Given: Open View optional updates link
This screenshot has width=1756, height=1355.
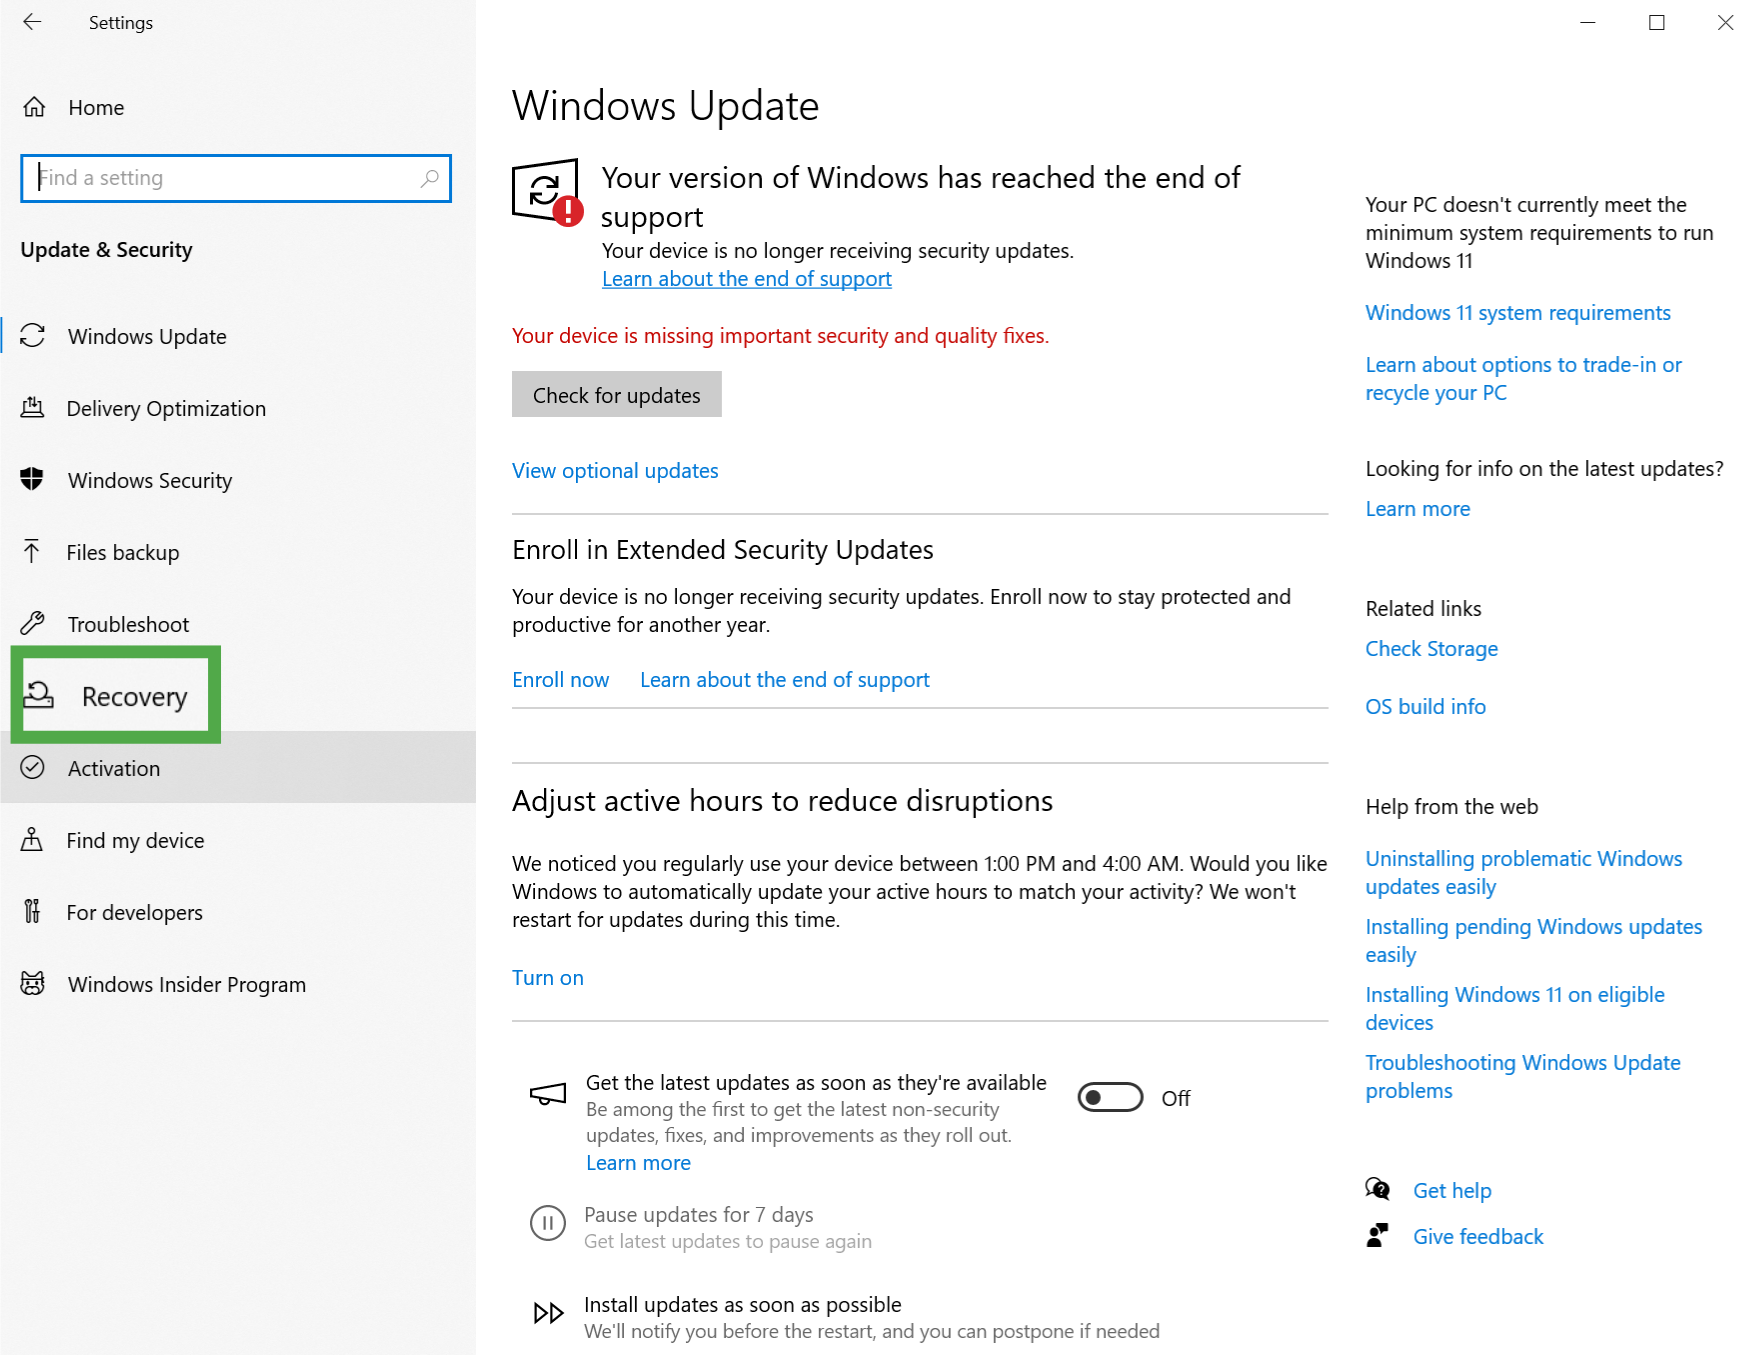Looking at the screenshot, I should click(615, 470).
